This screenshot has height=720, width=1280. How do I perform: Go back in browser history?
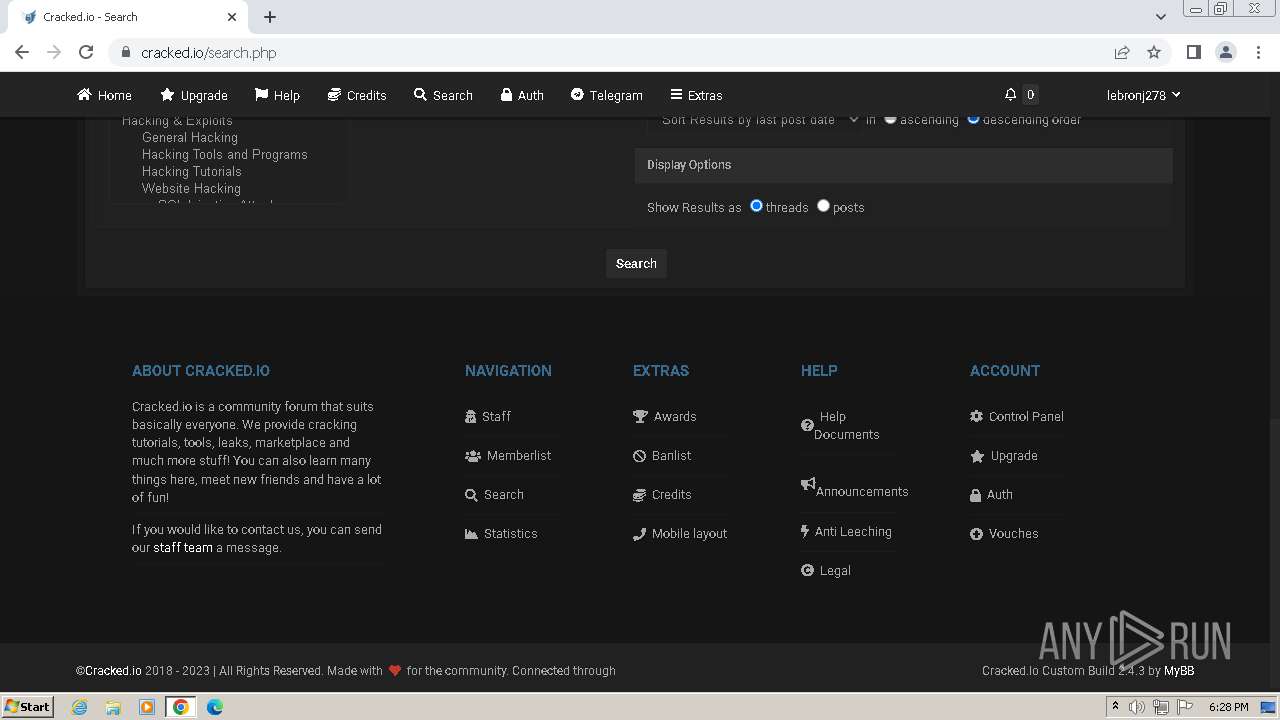click(22, 52)
